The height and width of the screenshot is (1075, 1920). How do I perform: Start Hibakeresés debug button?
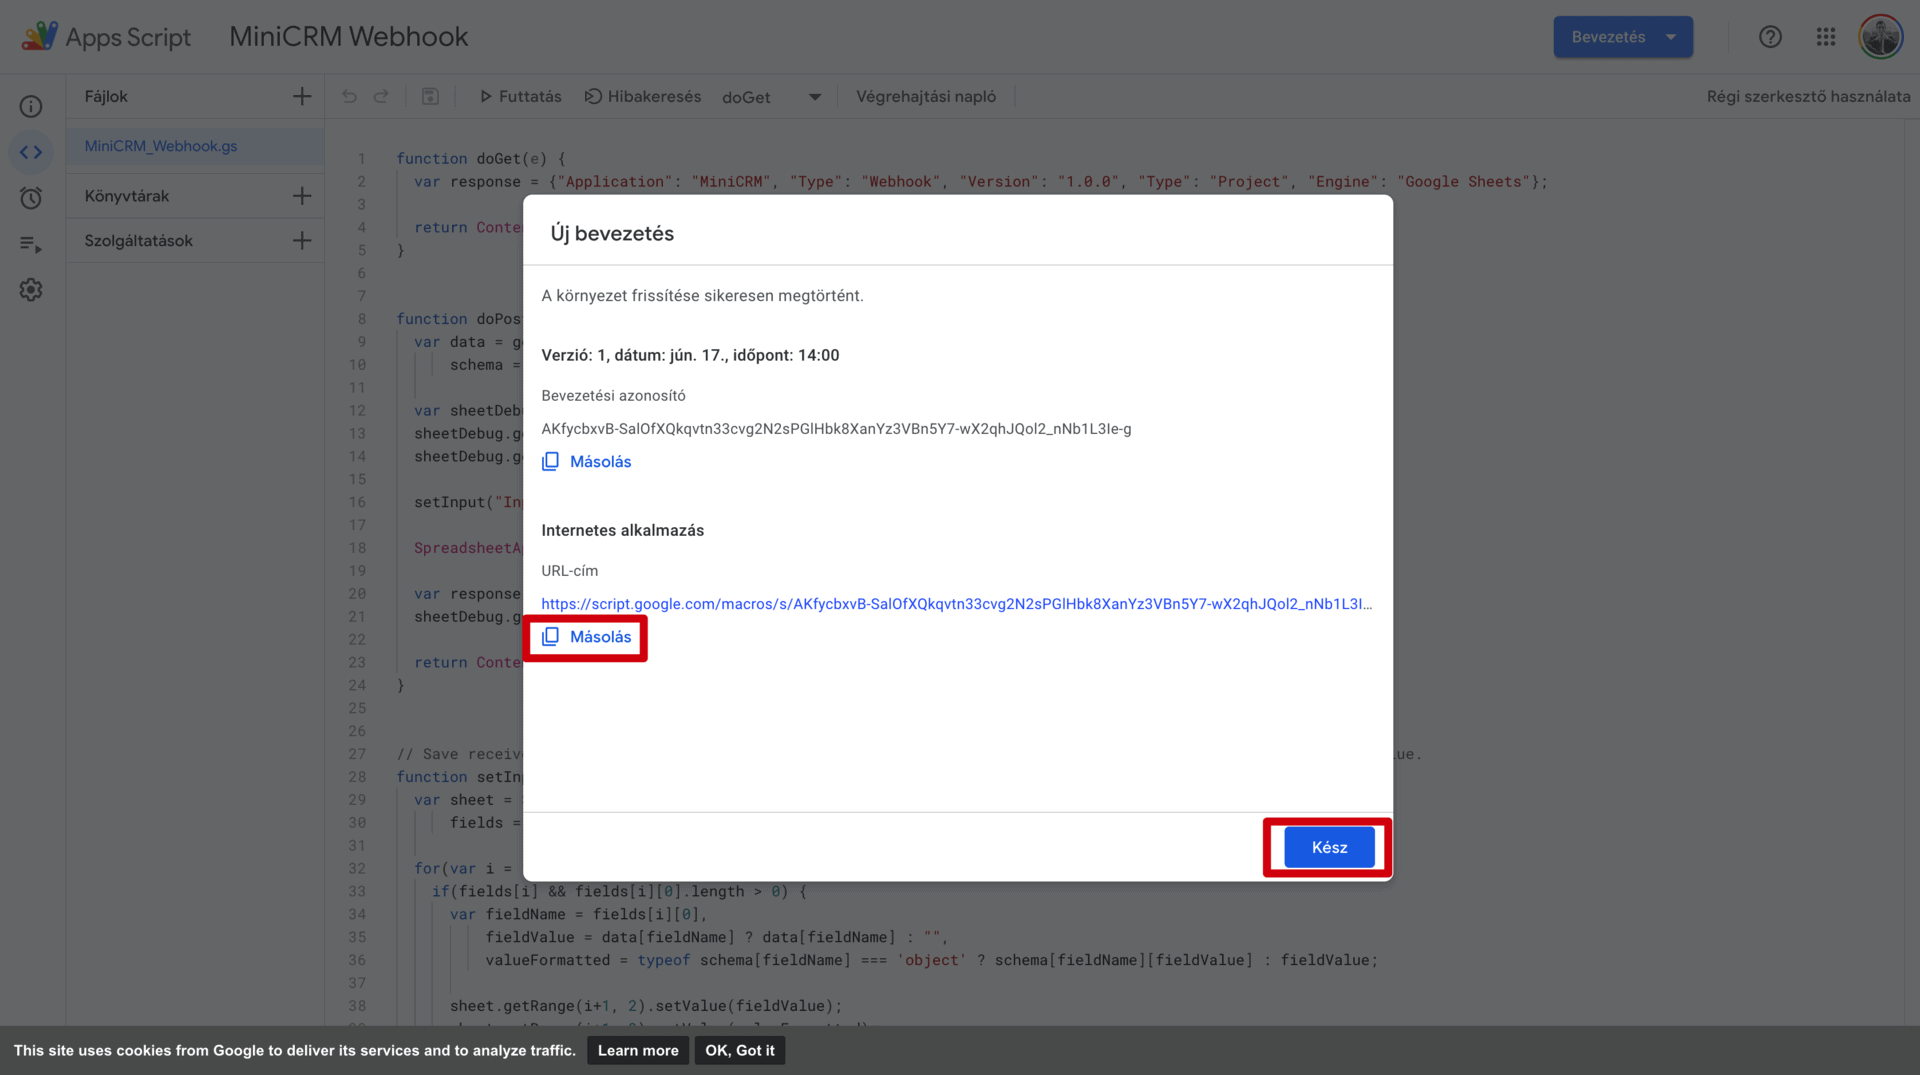point(642,96)
